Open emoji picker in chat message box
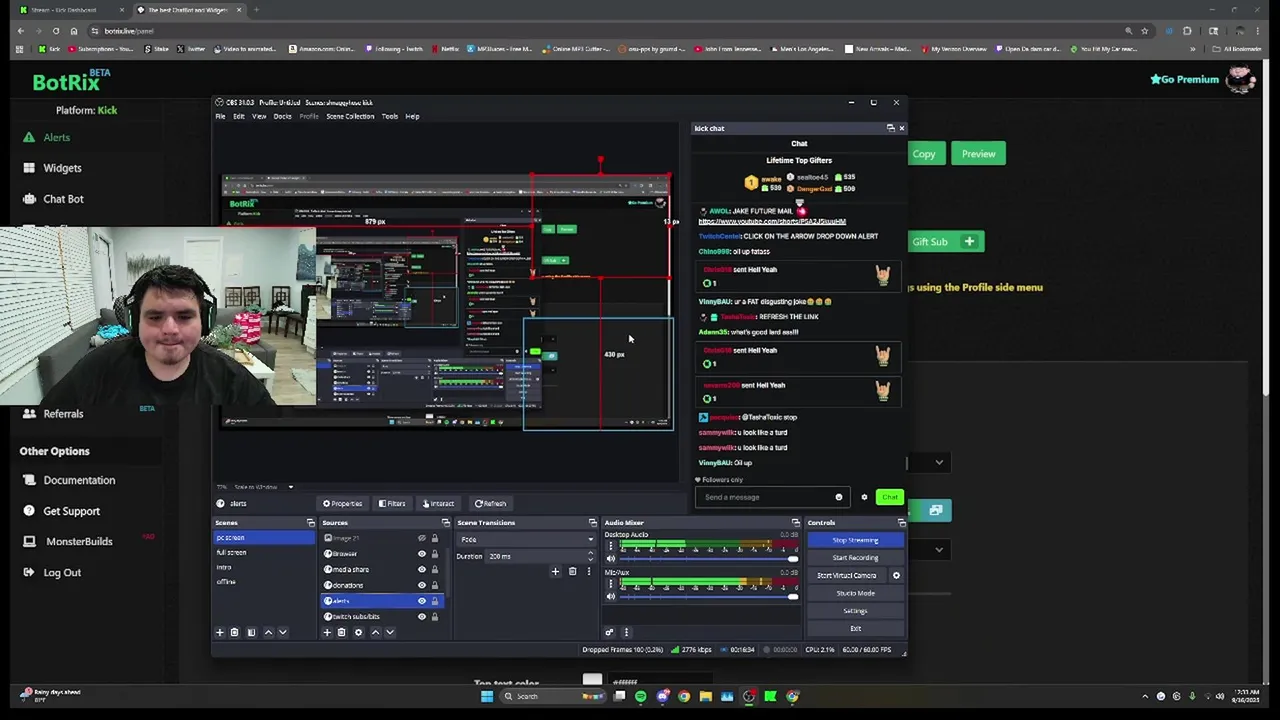 (839, 497)
